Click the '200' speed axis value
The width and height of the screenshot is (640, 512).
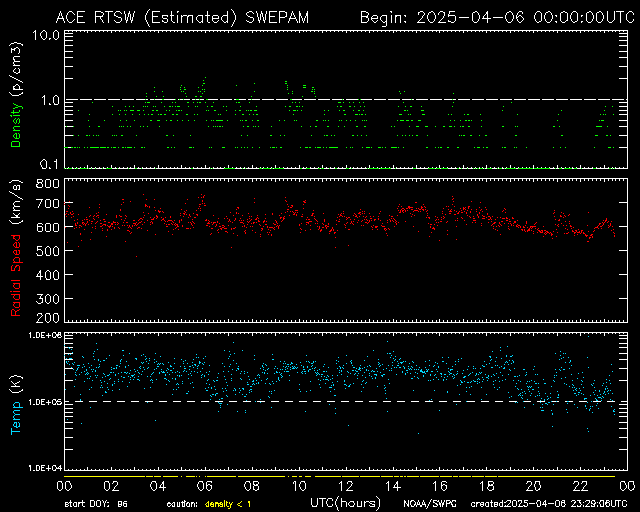[x=48, y=318]
